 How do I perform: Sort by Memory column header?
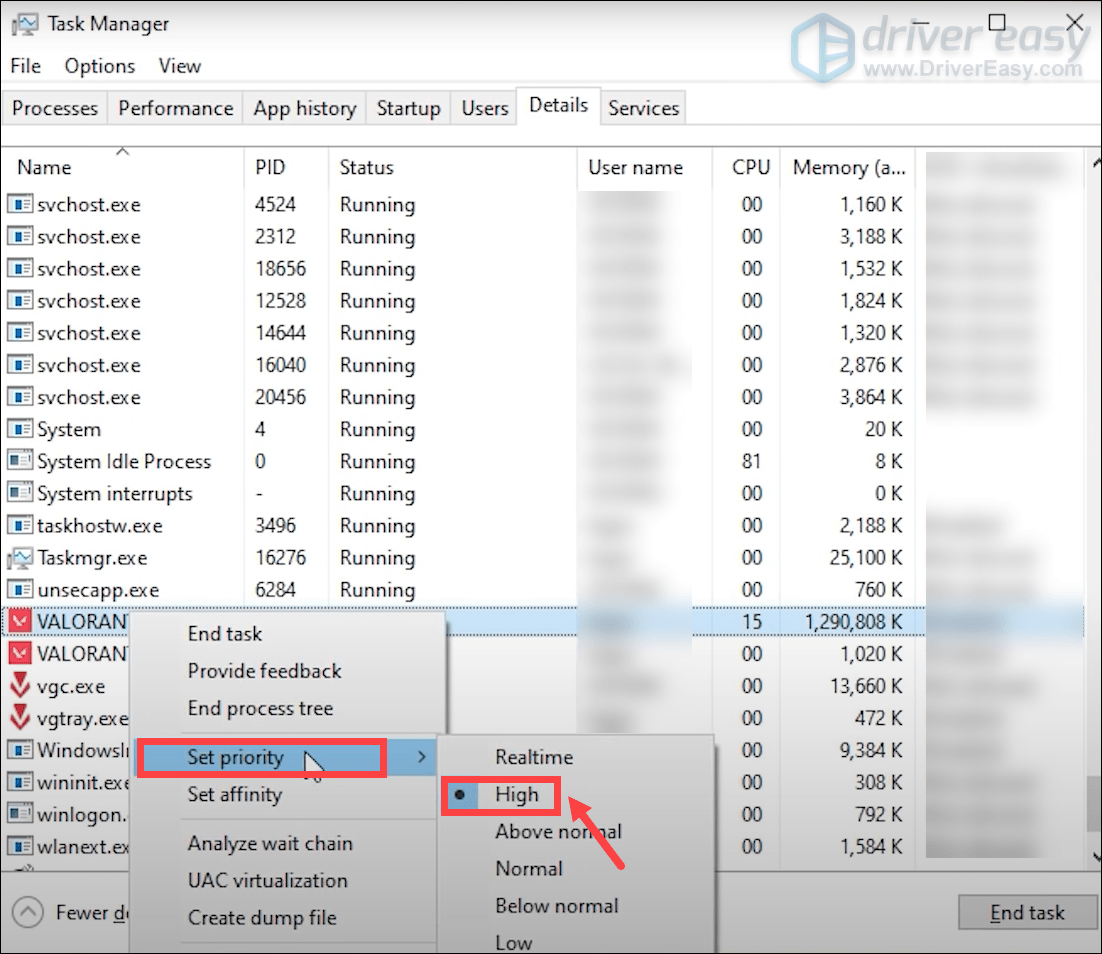pos(848,168)
